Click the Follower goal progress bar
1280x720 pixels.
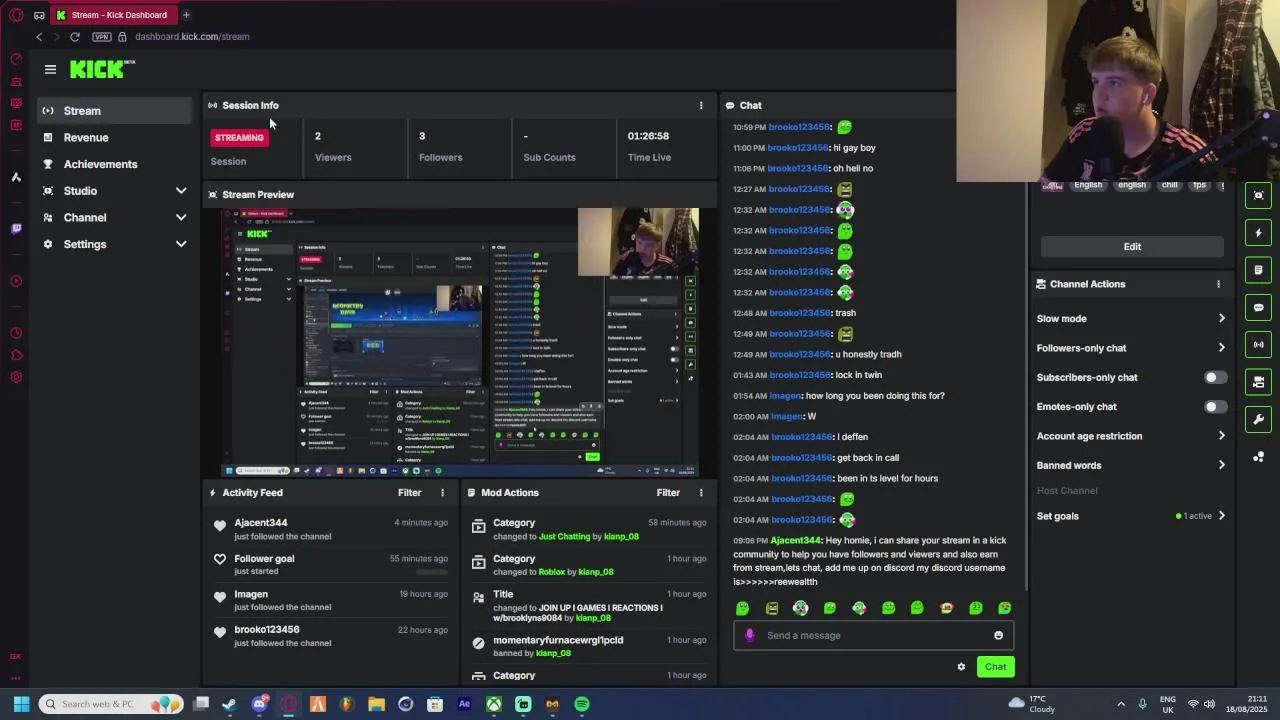[432, 571]
